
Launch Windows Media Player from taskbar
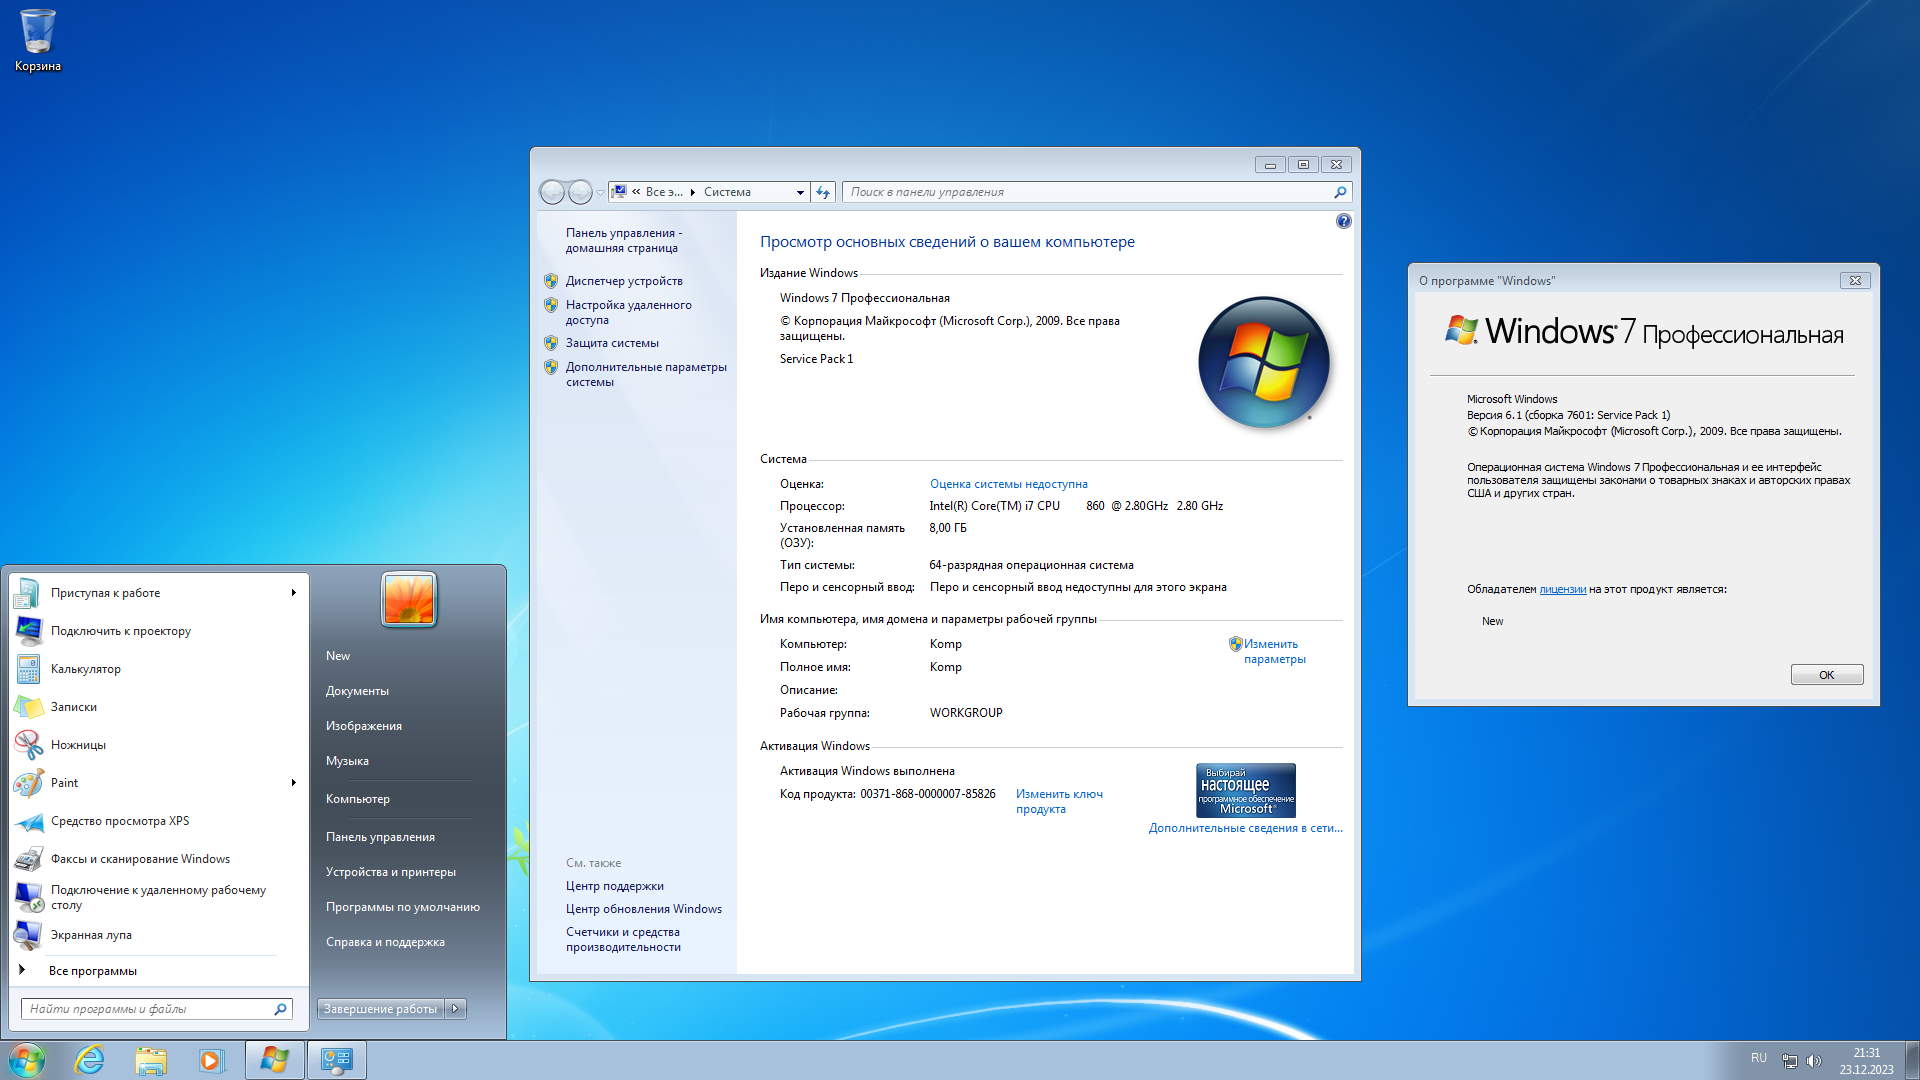click(211, 1060)
